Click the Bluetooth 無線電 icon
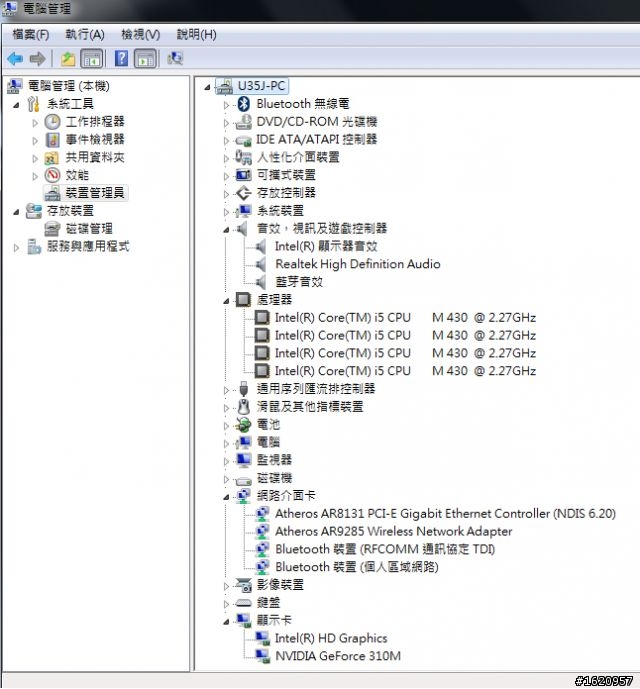The width and height of the screenshot is (640, 689). coord(244,104)
